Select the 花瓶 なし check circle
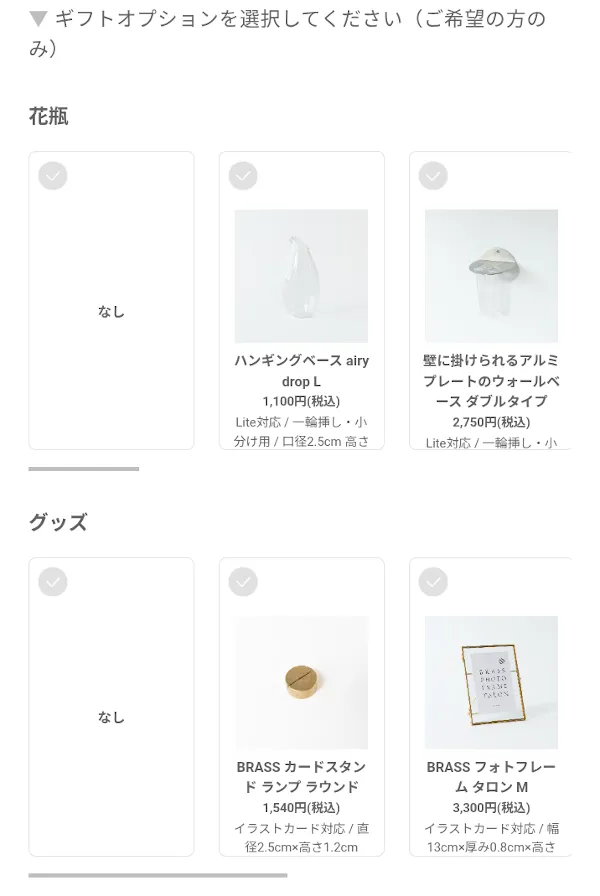 pyautogui.click(x=53, y=176)
